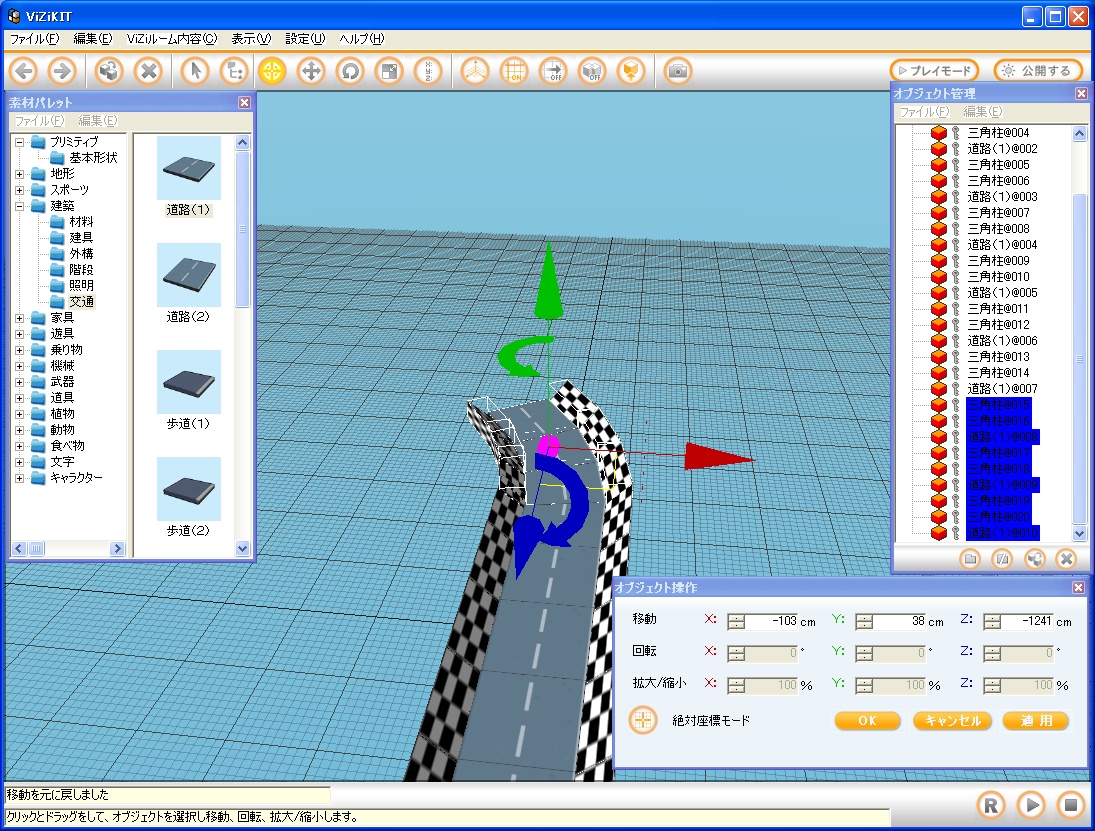Image resolution: width=1095 pixels, height=831 pixels.
Task: Select the 照明 subfolder
Action: 81,286
